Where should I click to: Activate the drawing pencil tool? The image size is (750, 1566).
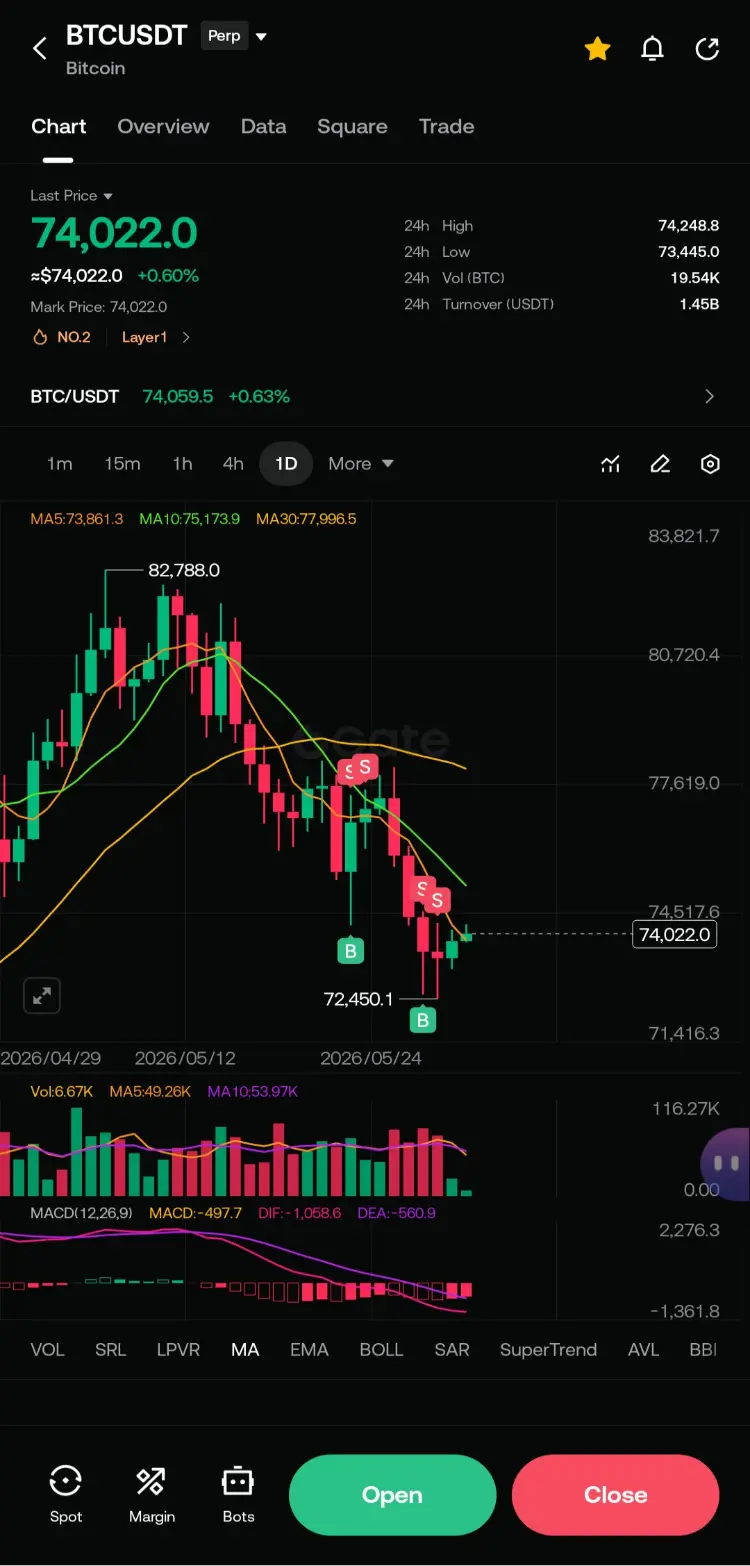pos(660,463)
